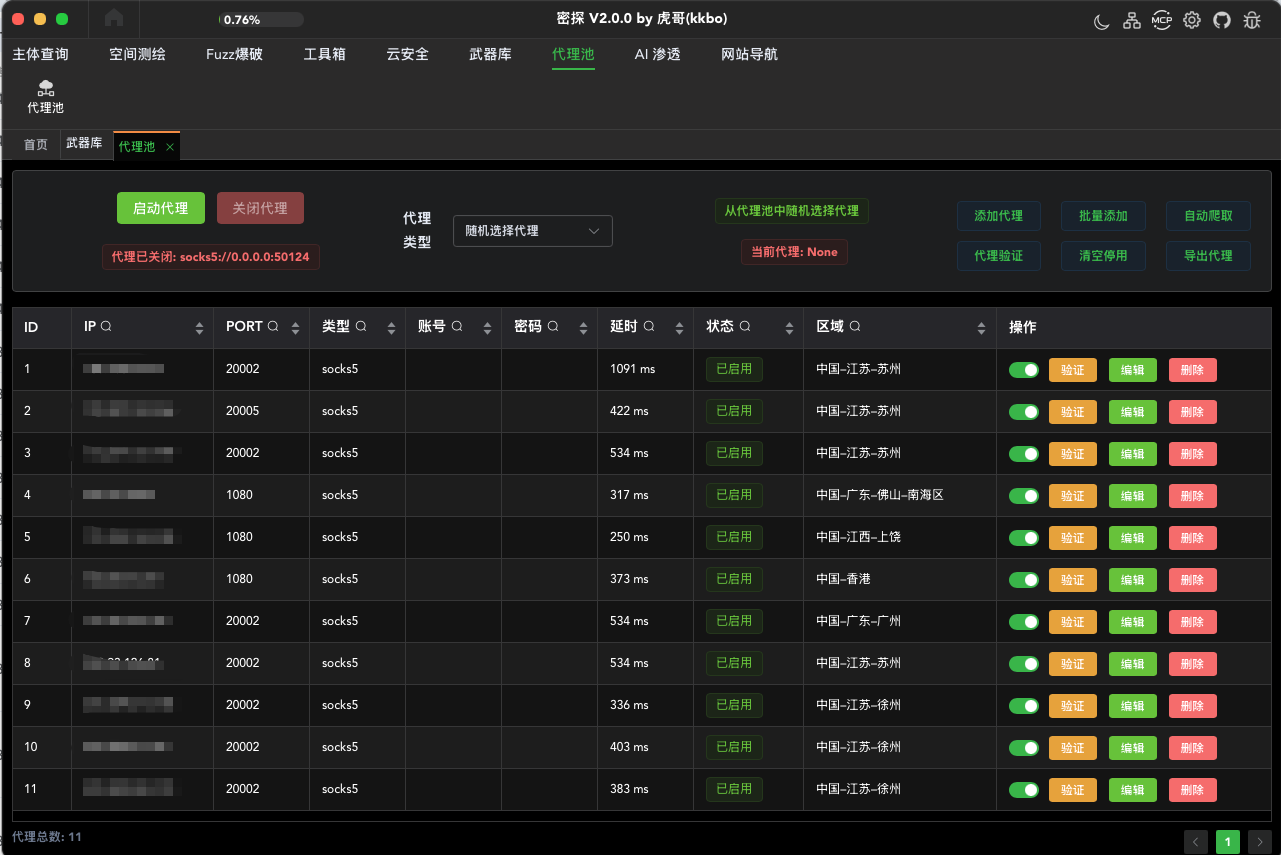Viewport: 1281px width, 855px height.
Task: Open 主体查询 menu
Action: (41, 54)
